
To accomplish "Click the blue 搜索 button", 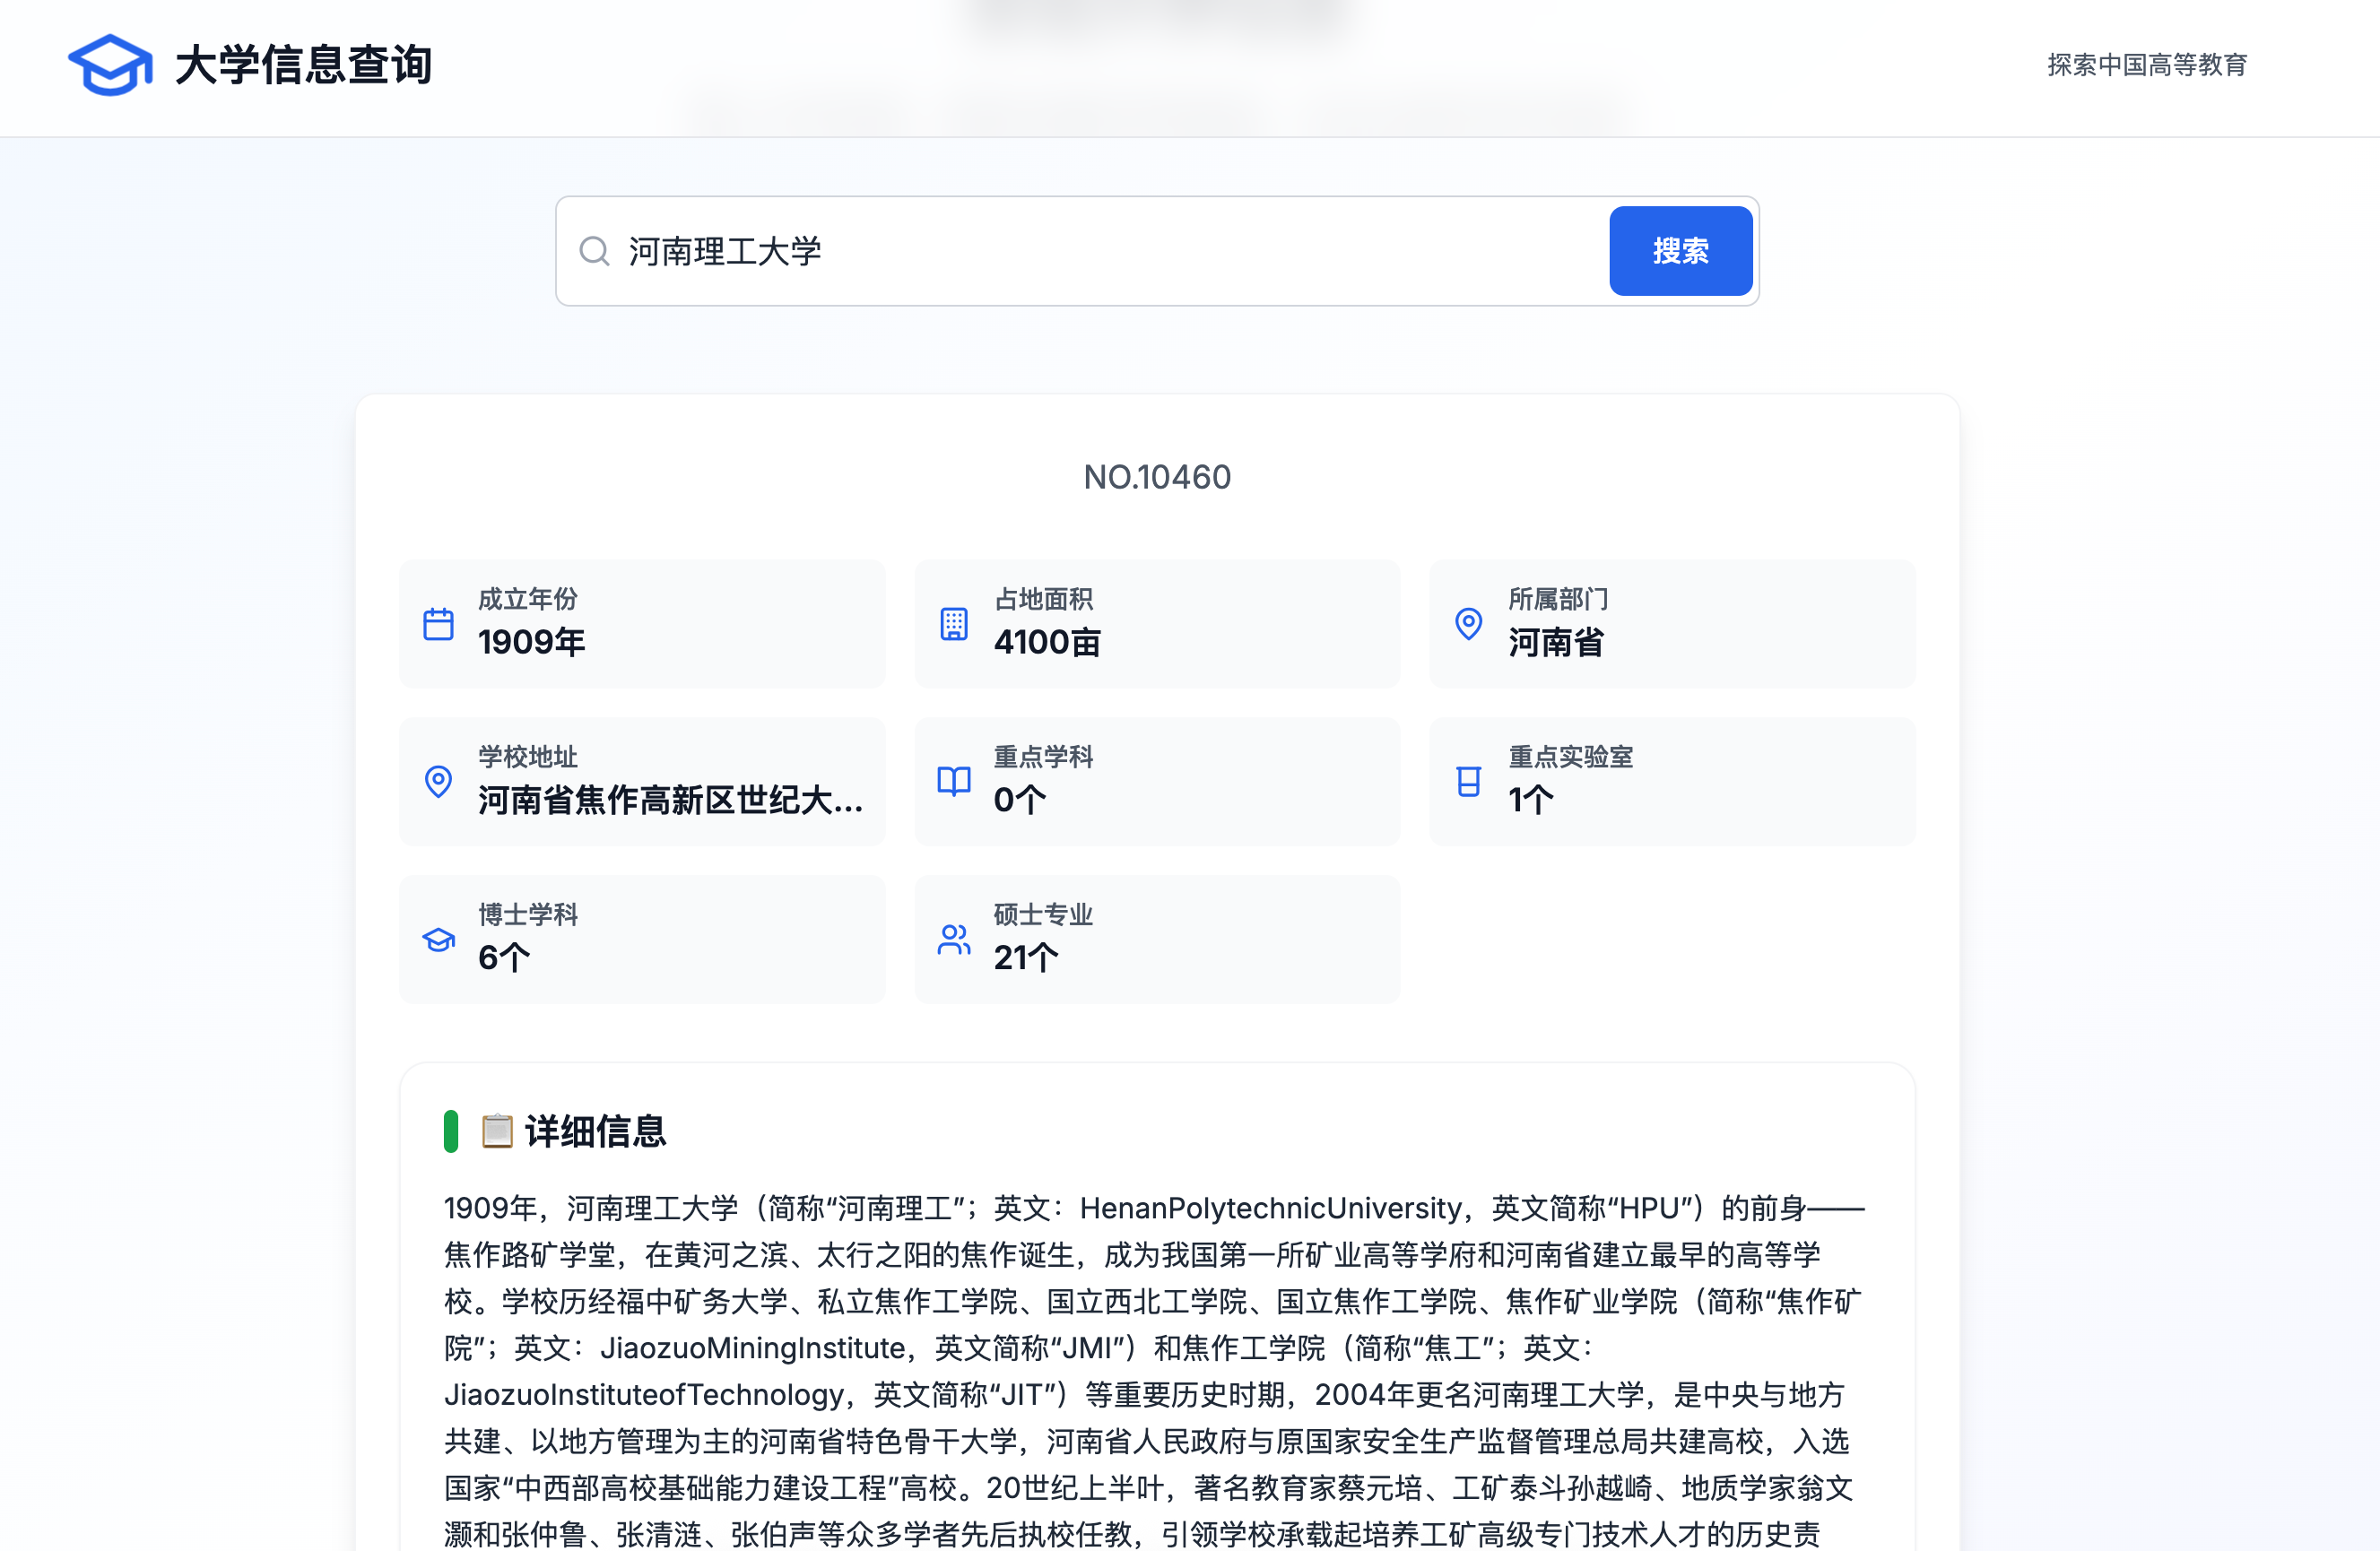I will [1680, 251].
